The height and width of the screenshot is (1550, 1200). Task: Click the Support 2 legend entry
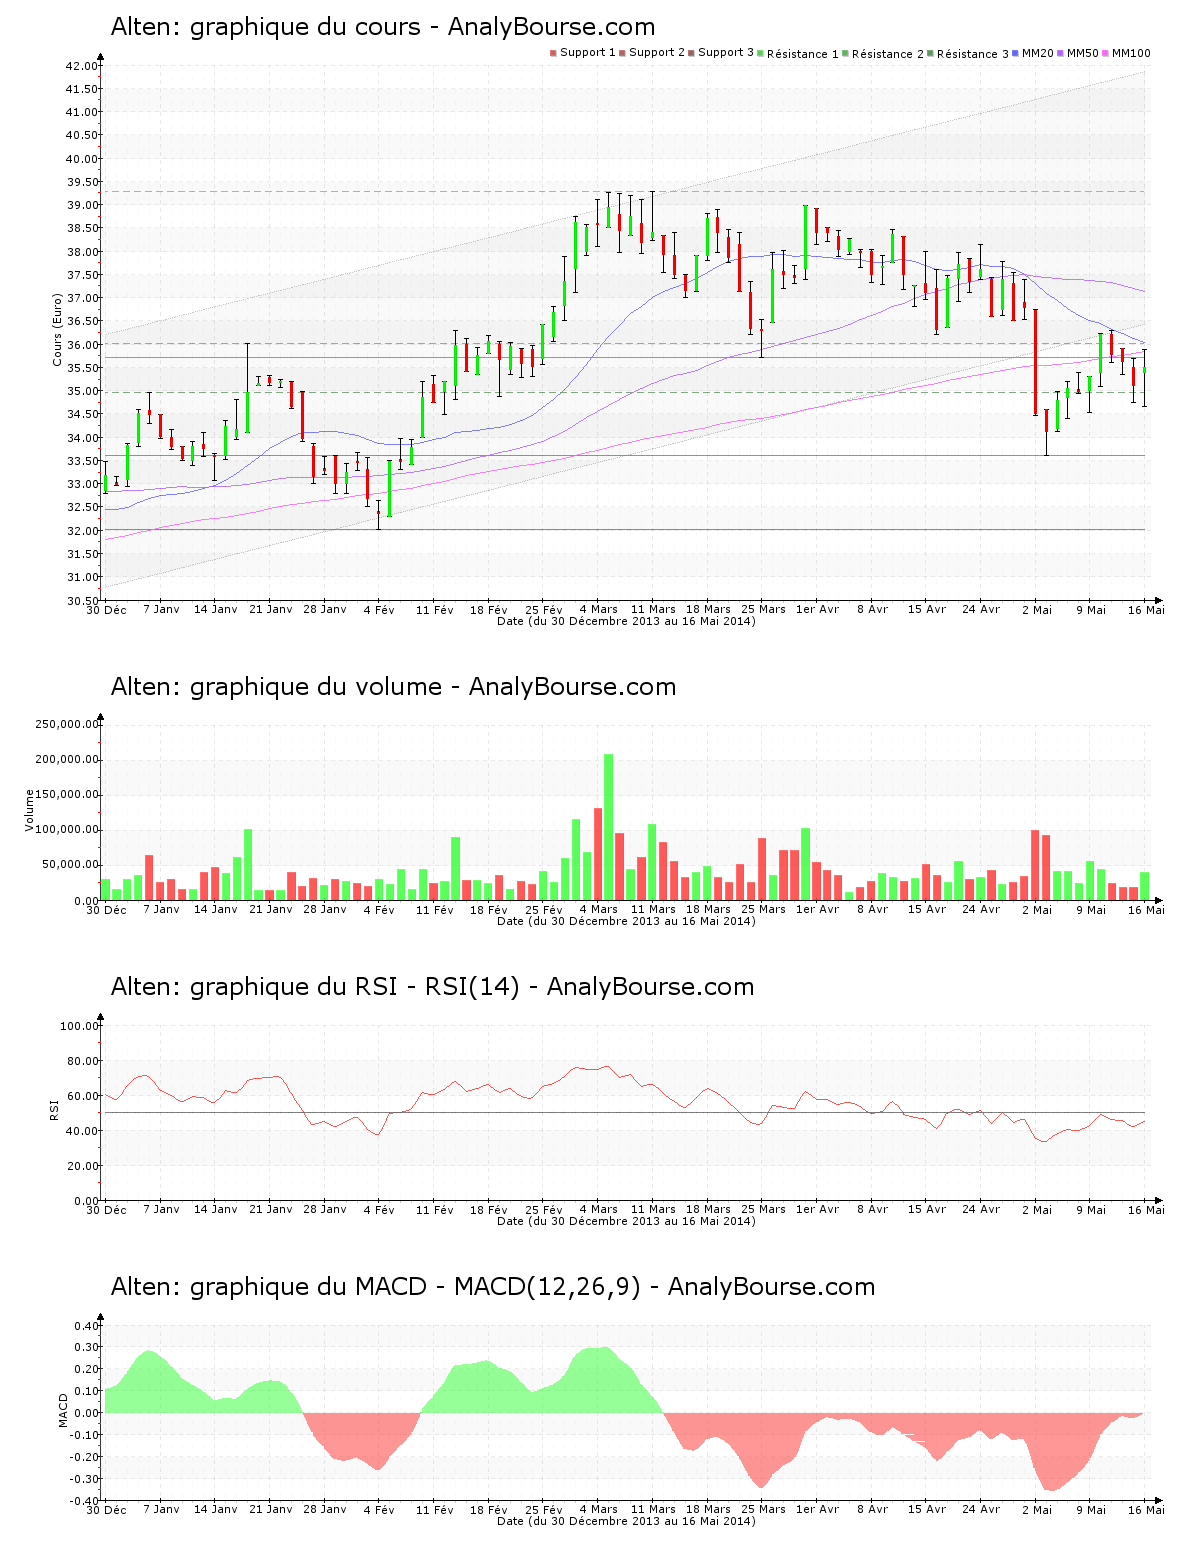652,53
